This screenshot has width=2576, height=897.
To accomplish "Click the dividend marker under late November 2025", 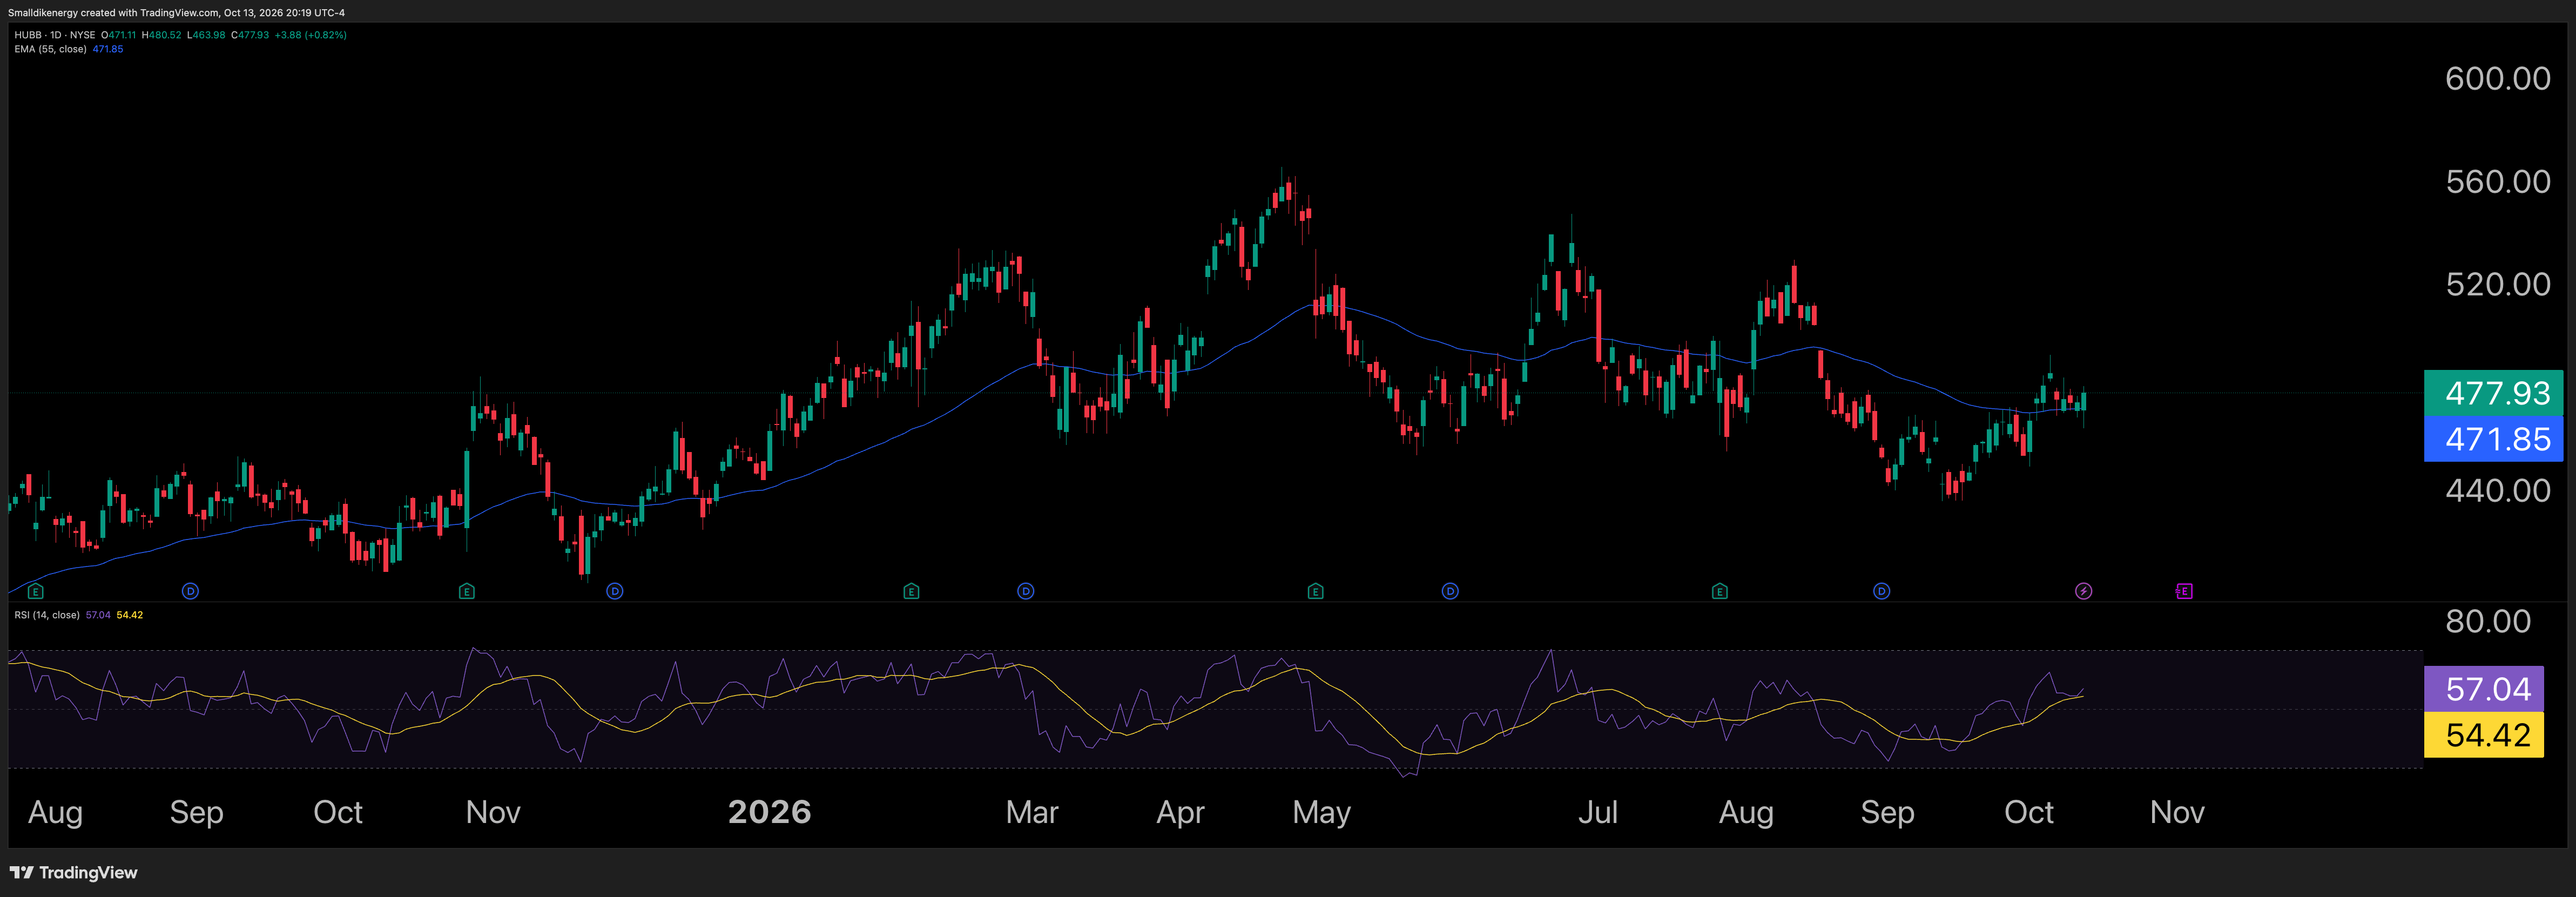I will coord(615,591).
